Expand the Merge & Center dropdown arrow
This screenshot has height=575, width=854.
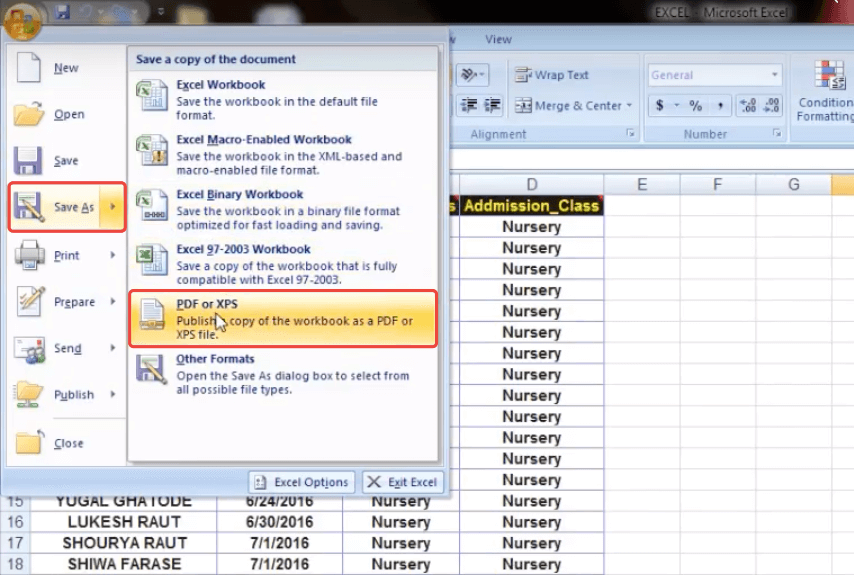pos(629,106)
